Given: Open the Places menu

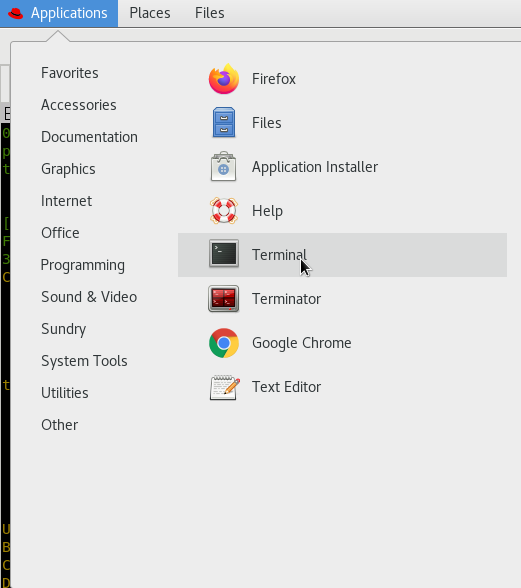Looking at the screenshot, I should pyautogui.click(x=150, y=14).
